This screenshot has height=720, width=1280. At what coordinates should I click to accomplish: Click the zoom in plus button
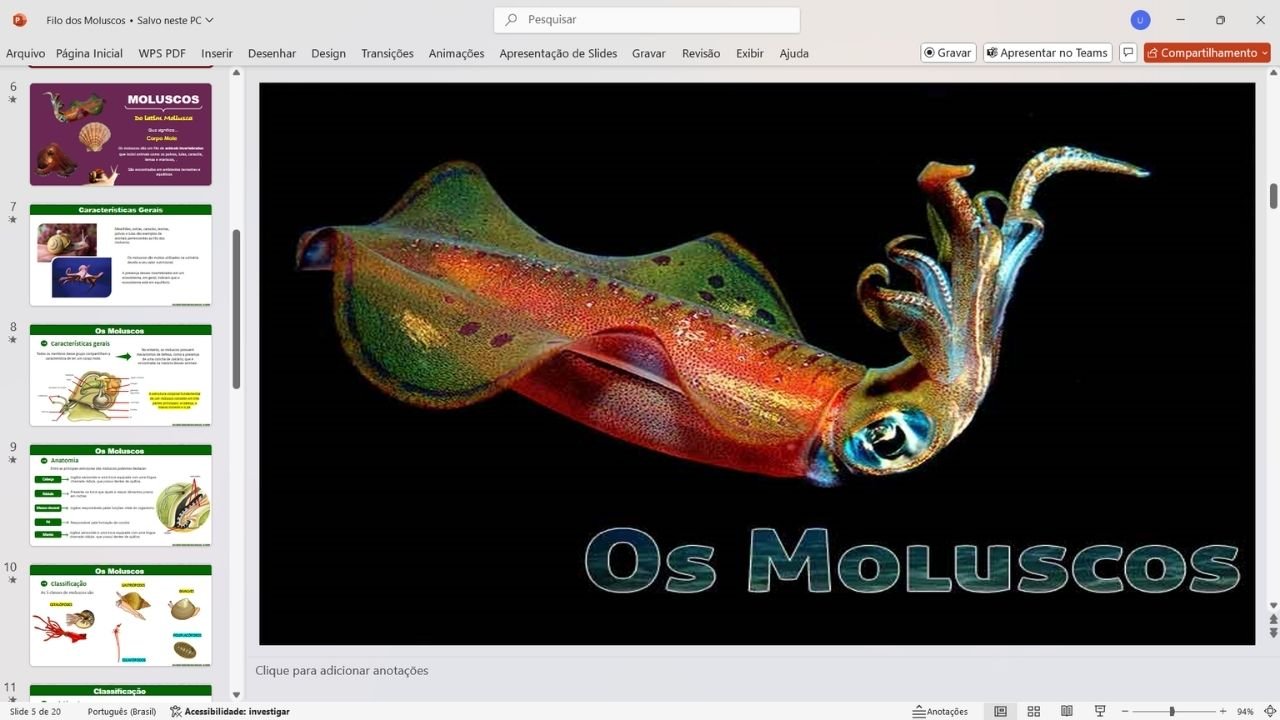coord(1222,712)
